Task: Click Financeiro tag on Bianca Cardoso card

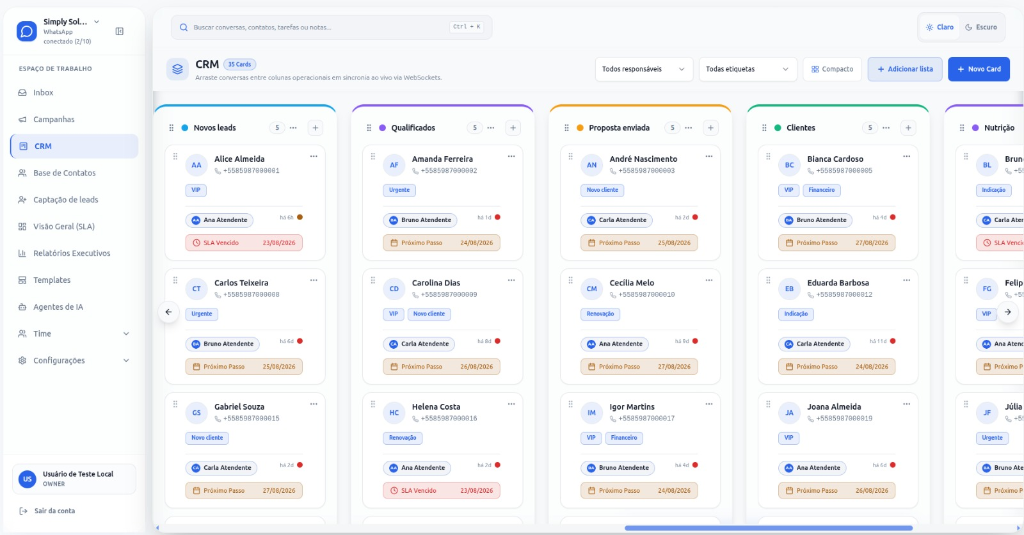Action: point(822,190)
